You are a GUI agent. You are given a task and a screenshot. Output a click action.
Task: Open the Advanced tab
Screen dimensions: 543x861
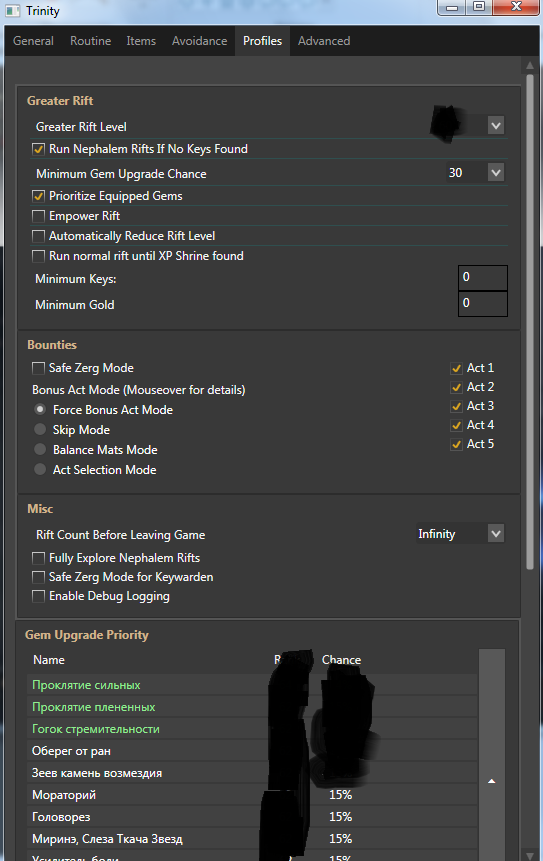tap(324, 41)
